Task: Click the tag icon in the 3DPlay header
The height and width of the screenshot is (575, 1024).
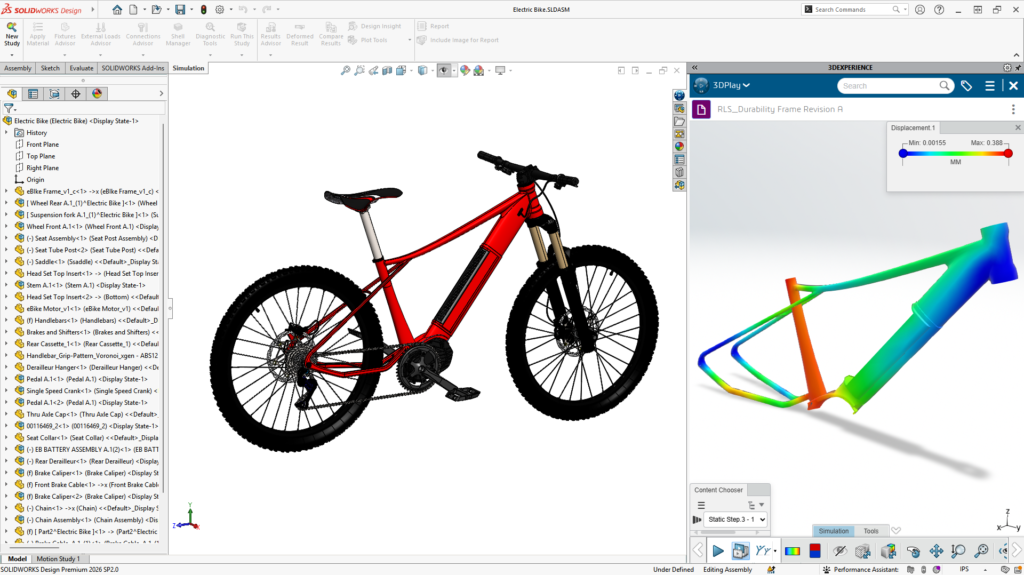Action: coord(967,86)
